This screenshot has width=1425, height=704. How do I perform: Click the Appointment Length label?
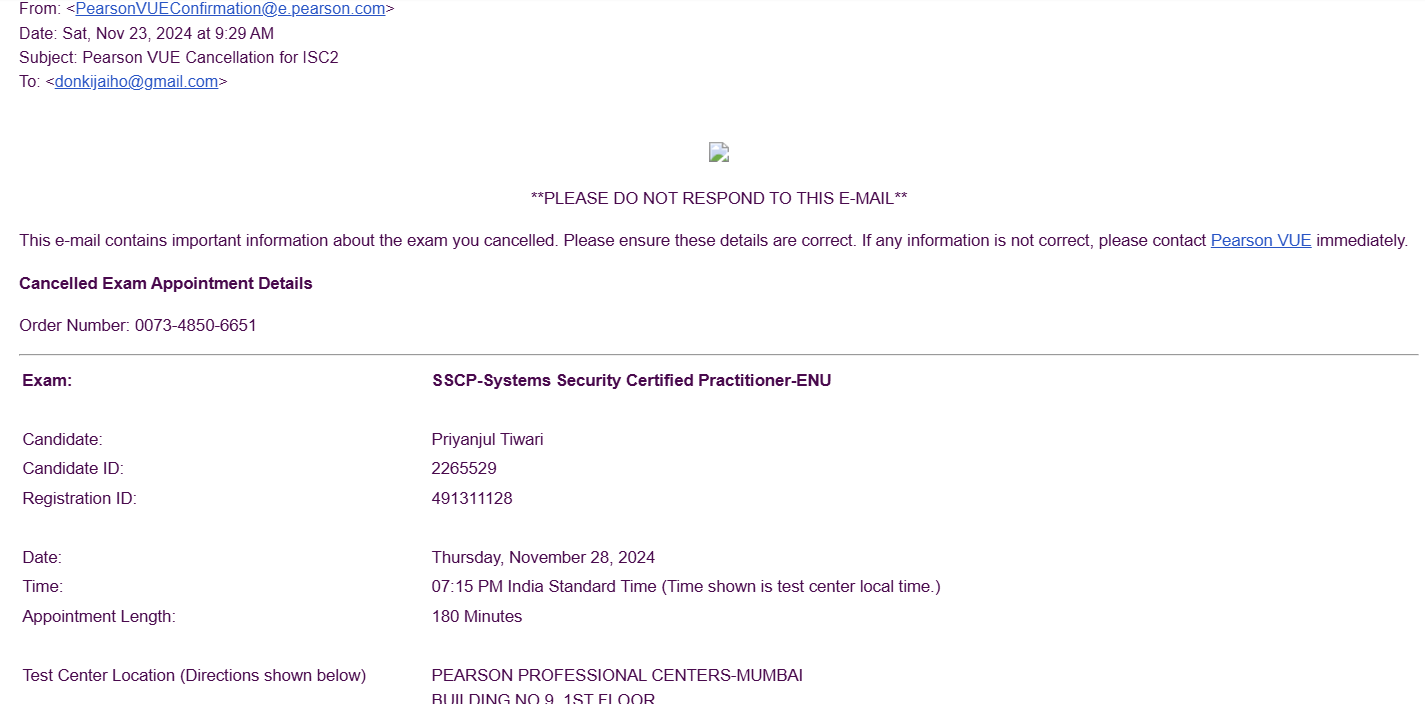99,617
